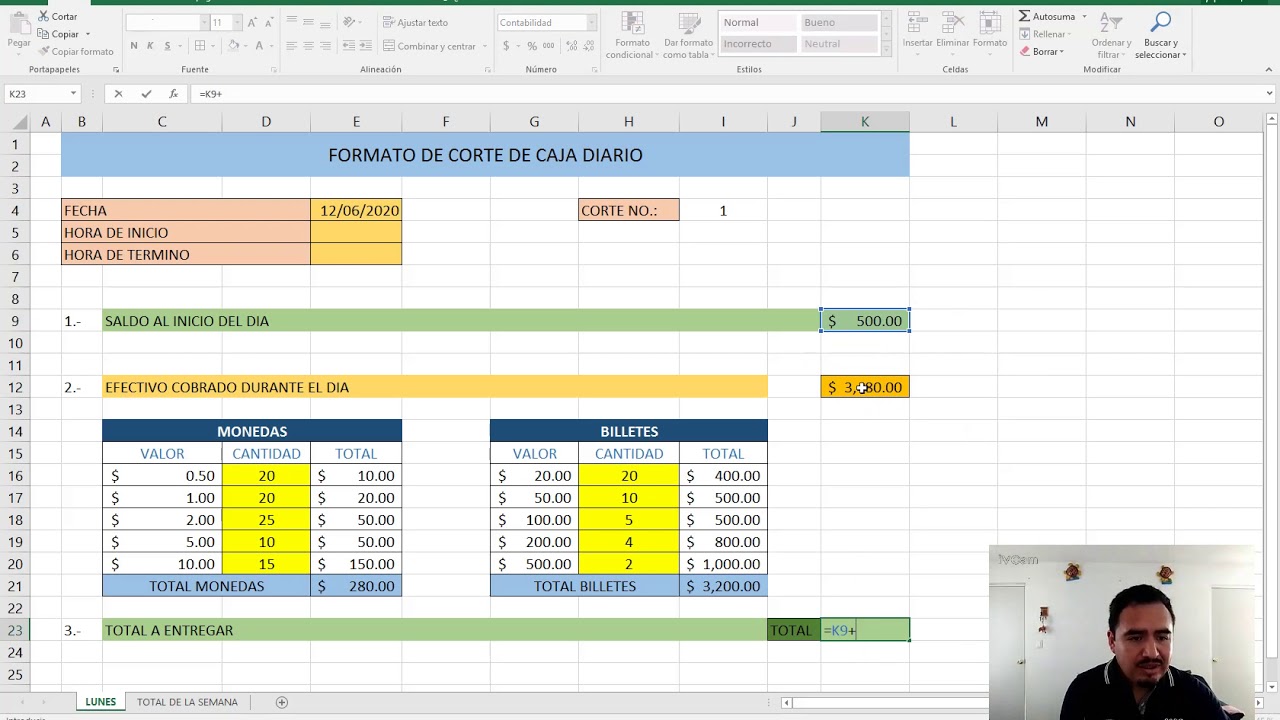The width and height of the screenshot is (1280, 720).
Task: Click Ajustar texto (wrap text)
Action: [415, 22]
